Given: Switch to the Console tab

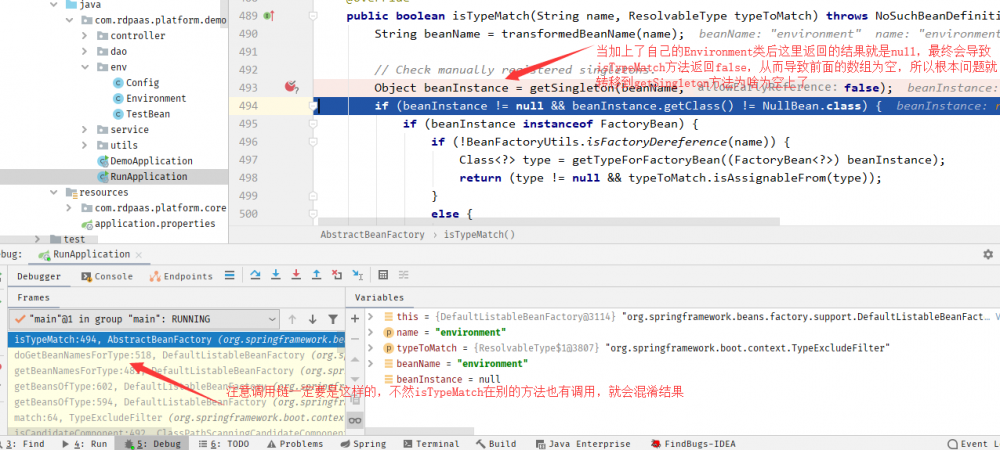Looking at the screenshot, I should click(107, 276).
